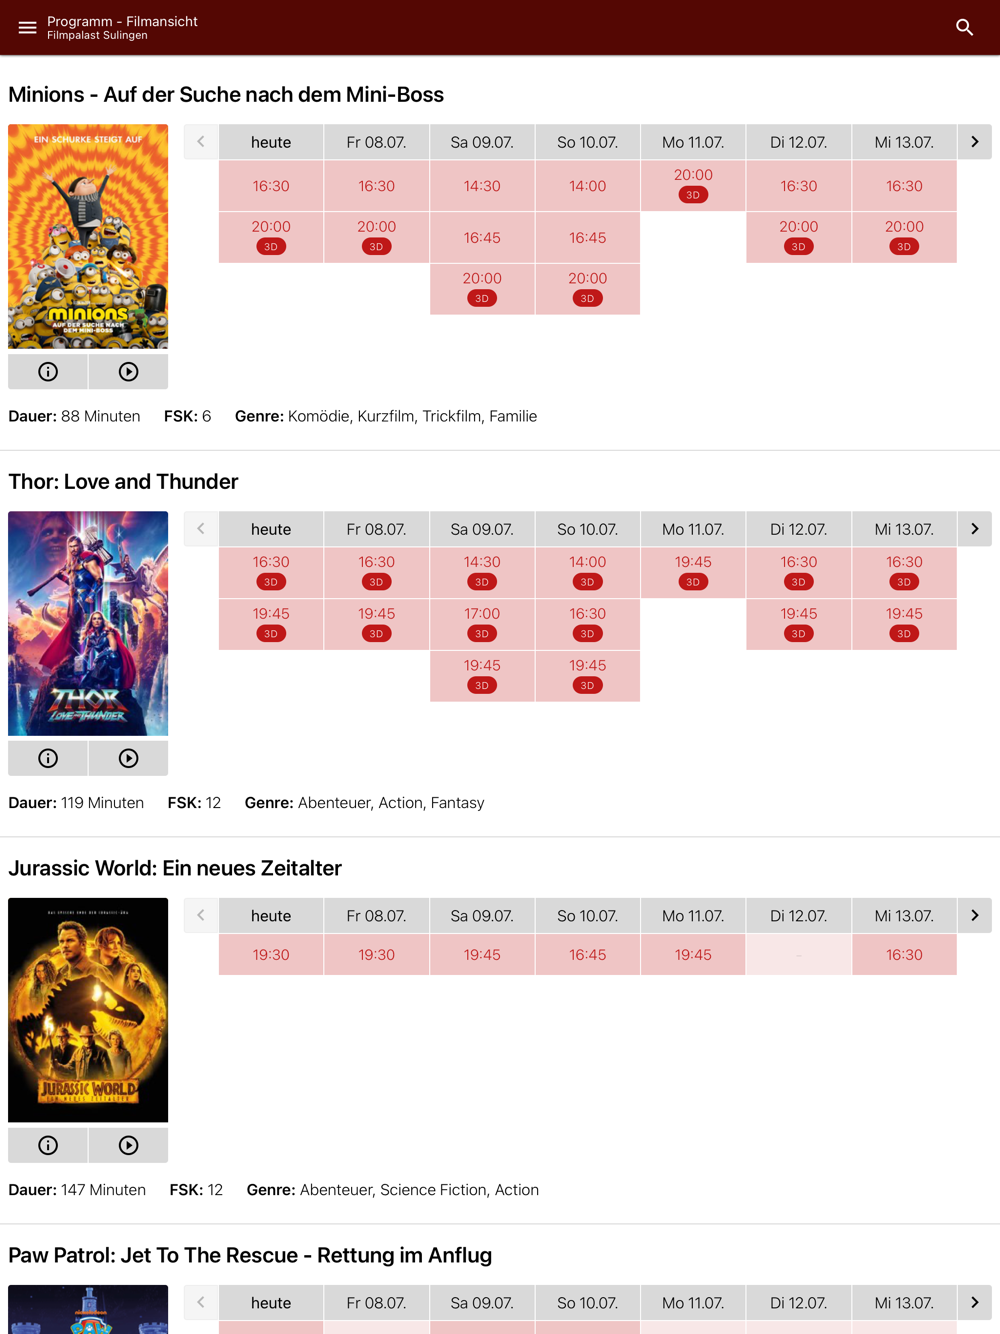Select Sa 09.07. in the Thor schedule
This screenshot has width=1000, height=1334.
click(482, 529)
